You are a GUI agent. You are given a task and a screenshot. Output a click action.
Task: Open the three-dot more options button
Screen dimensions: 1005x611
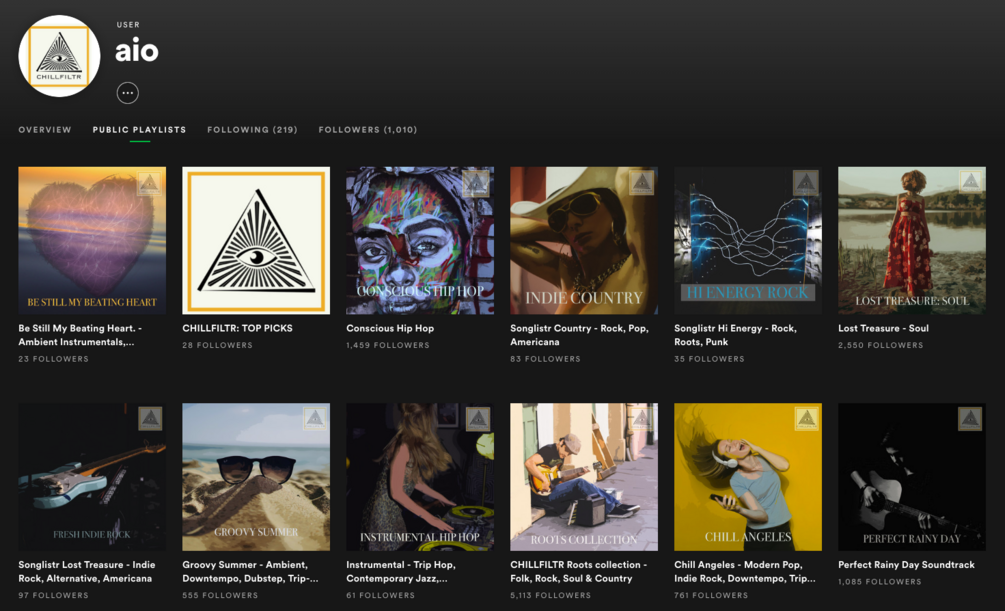(128, 93)
